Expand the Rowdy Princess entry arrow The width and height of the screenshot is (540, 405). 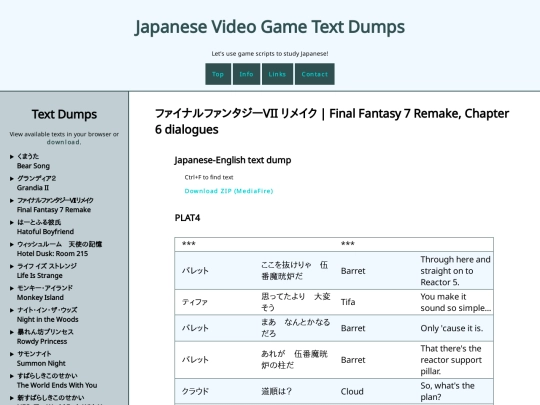point(12,332)
